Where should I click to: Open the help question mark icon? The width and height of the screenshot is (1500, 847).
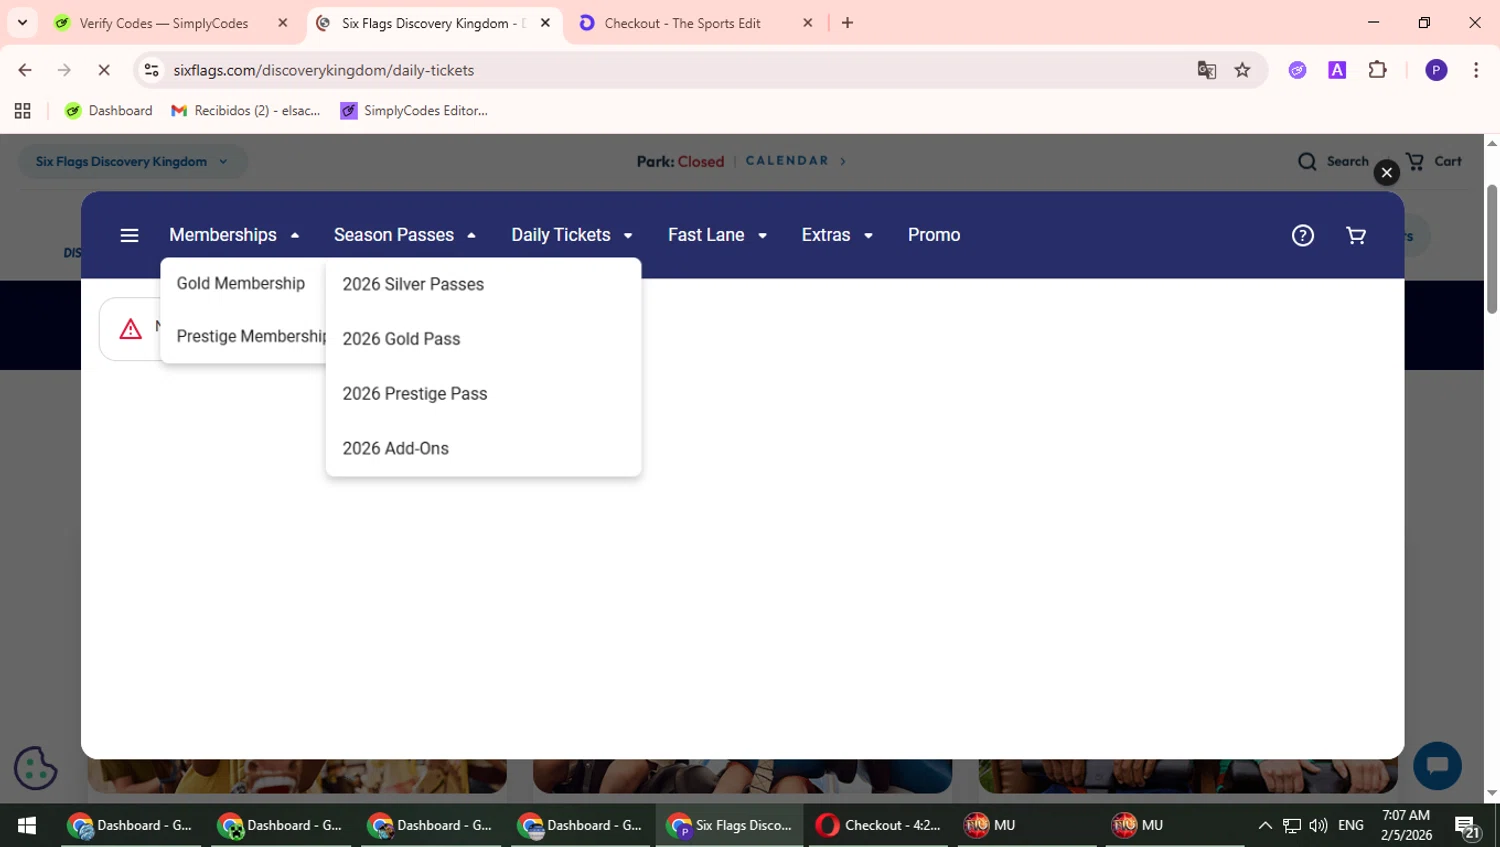point(1302,235)
